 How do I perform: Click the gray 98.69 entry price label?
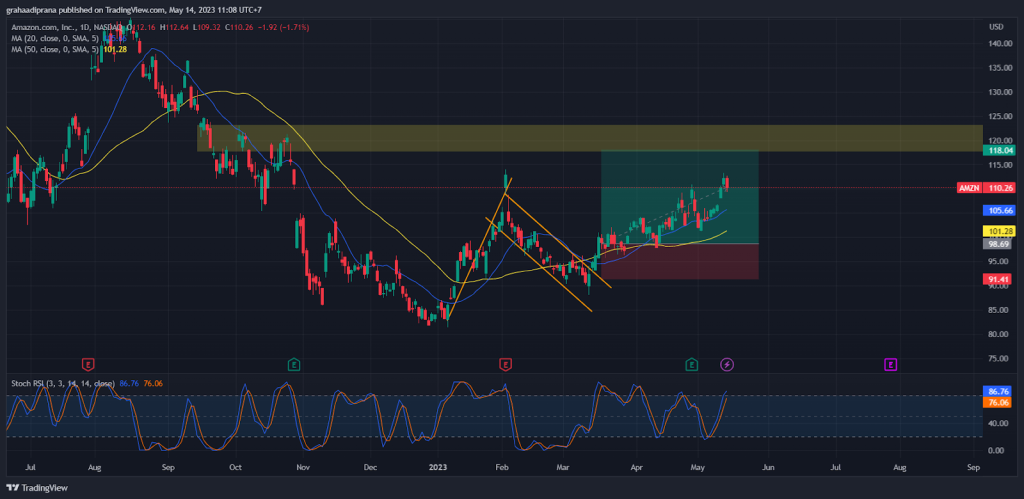pos(999,244)
